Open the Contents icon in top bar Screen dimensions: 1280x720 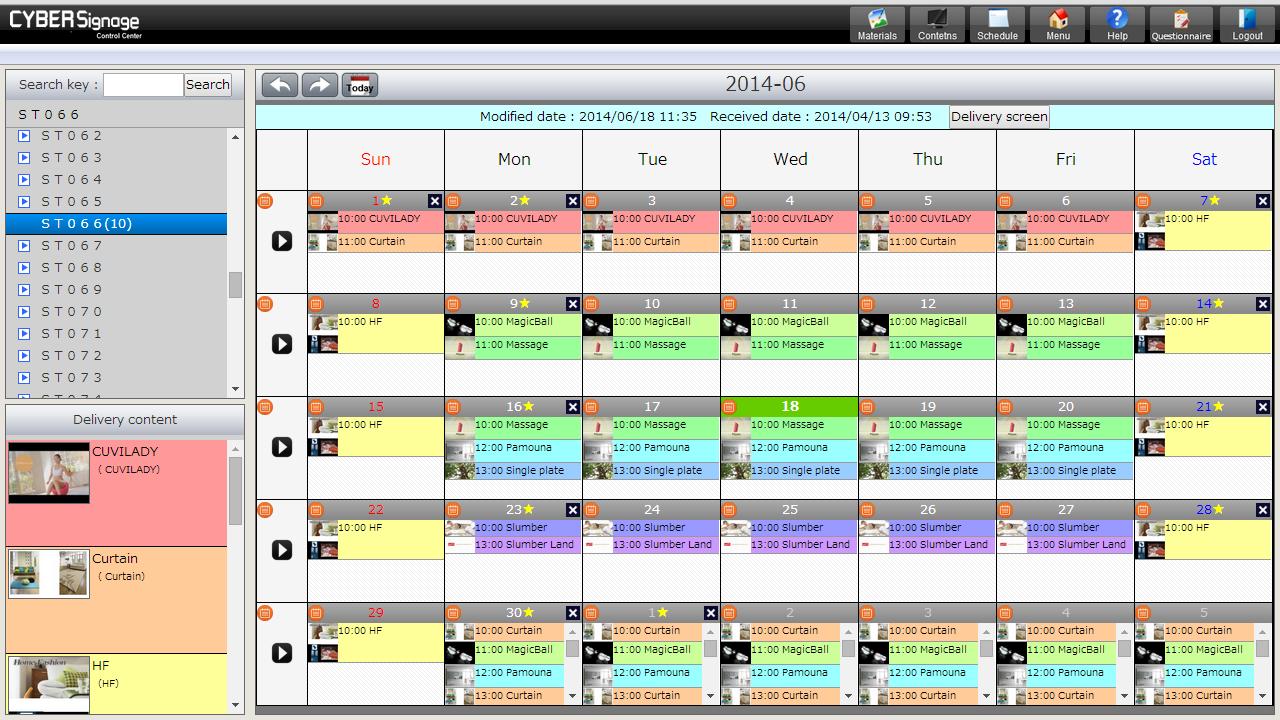pyautogui.click(x=937, y=24)
